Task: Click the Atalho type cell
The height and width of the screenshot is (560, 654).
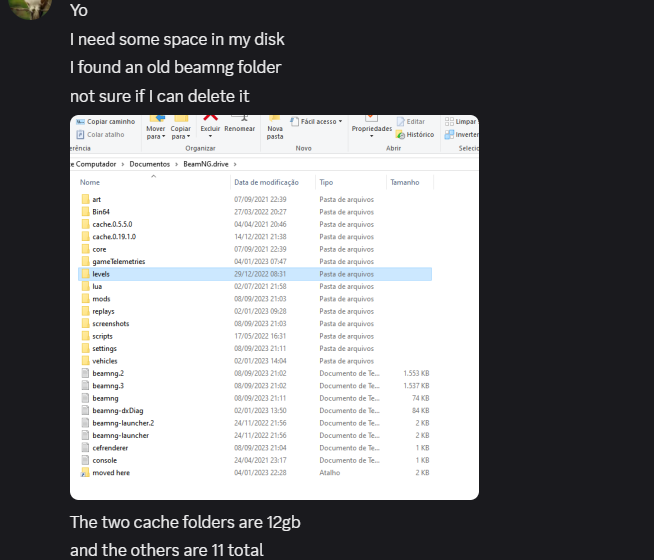Action: [330, 472]
